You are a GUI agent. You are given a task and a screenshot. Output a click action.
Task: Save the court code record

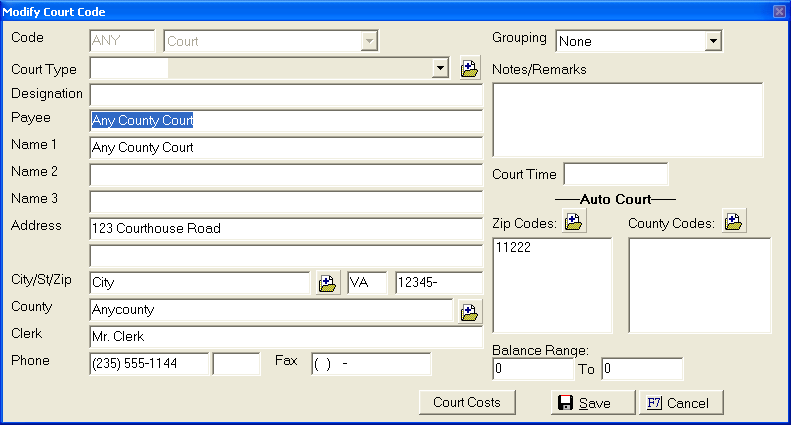pos(593,402)
